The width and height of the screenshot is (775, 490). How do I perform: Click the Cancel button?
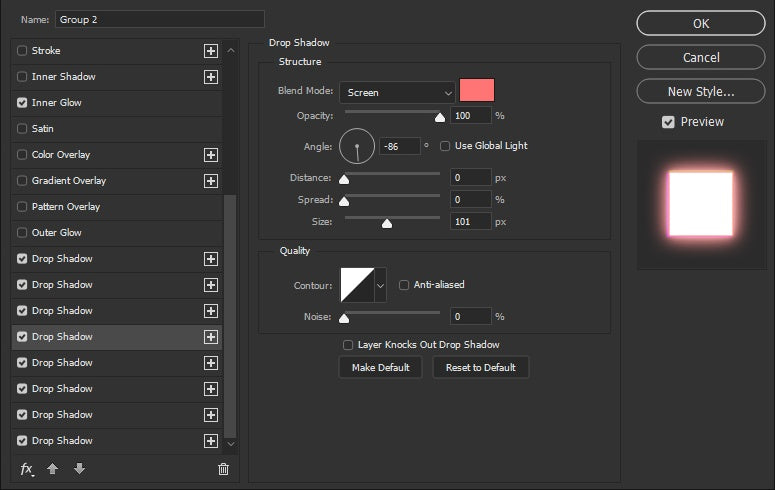pyautogui.click(x=701, y=57)
